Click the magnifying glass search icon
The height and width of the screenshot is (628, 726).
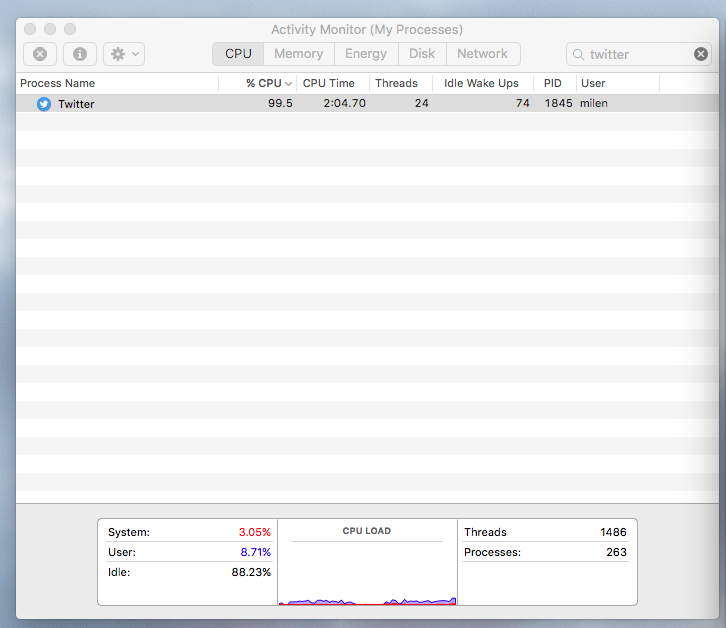[x=578, y=55]
